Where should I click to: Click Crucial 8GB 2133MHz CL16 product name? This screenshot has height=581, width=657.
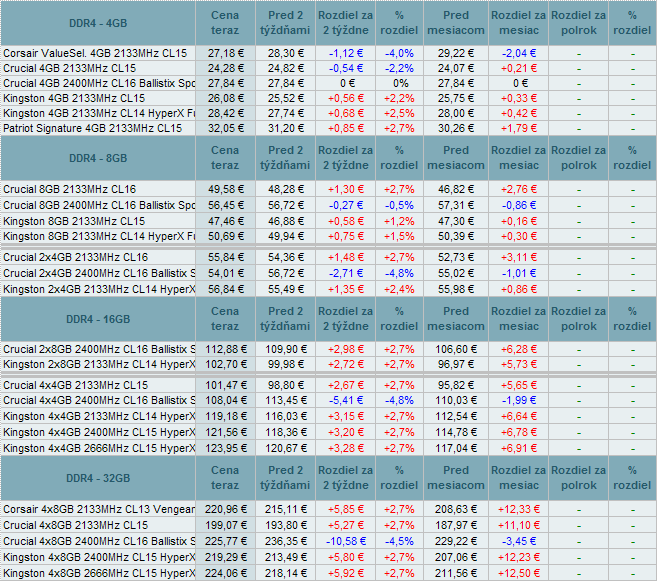(70, 189)
